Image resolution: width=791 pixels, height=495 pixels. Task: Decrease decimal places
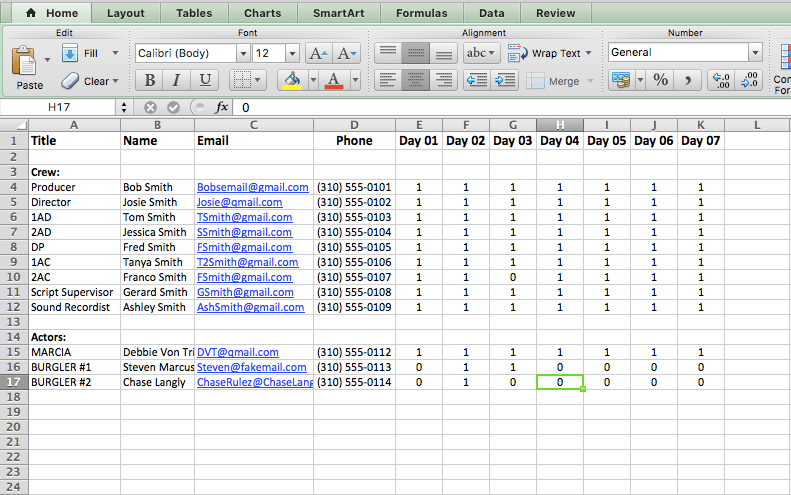[x=749, y=80]
